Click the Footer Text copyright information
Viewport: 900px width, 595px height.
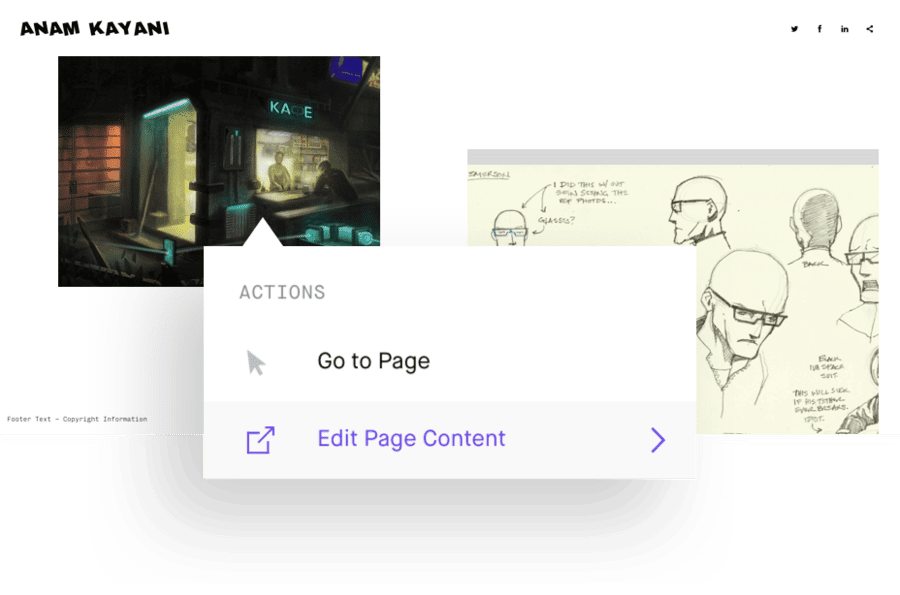click(x=77, y=419)
